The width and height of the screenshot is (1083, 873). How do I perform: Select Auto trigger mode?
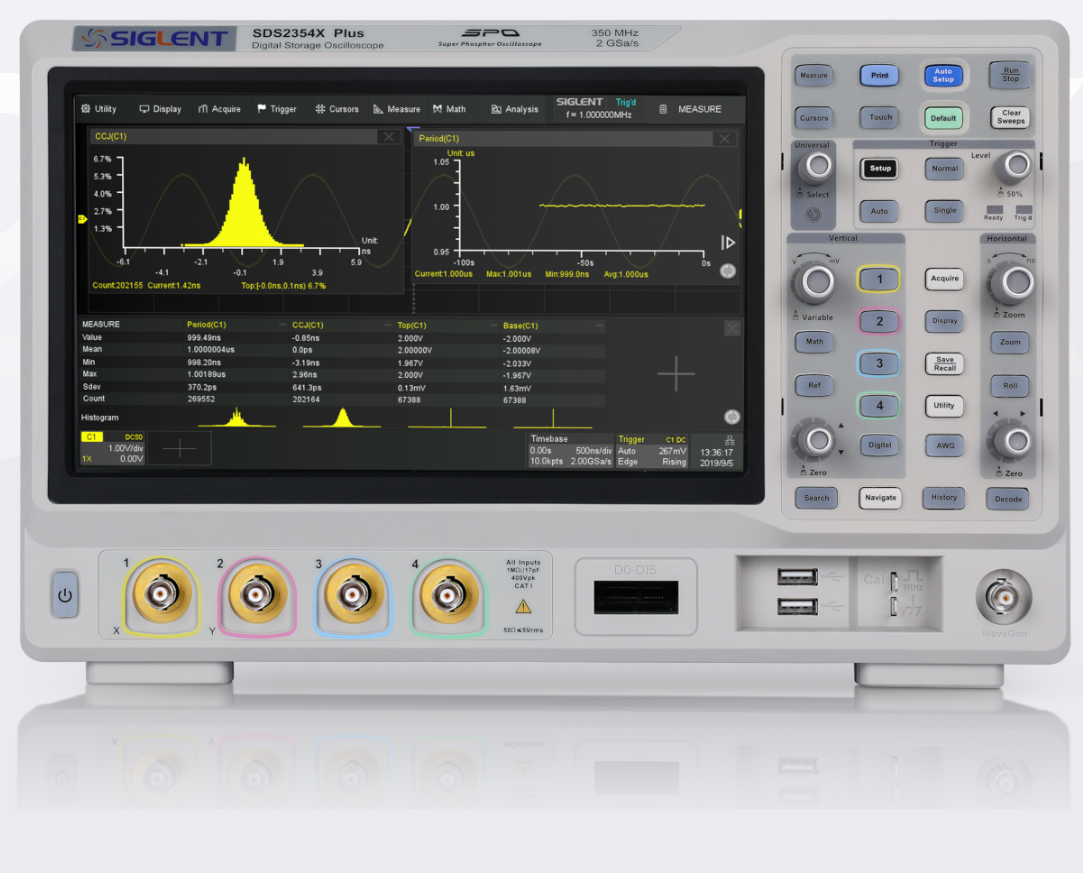point(879,211)
